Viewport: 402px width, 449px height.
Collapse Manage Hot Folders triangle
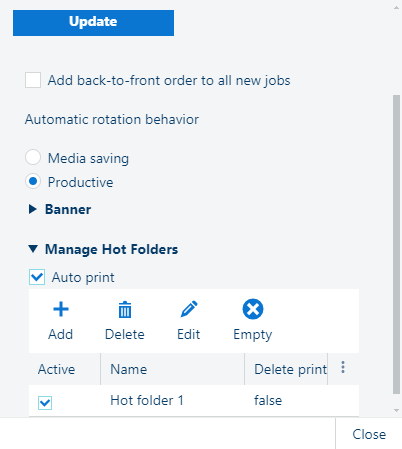[33, 249]
